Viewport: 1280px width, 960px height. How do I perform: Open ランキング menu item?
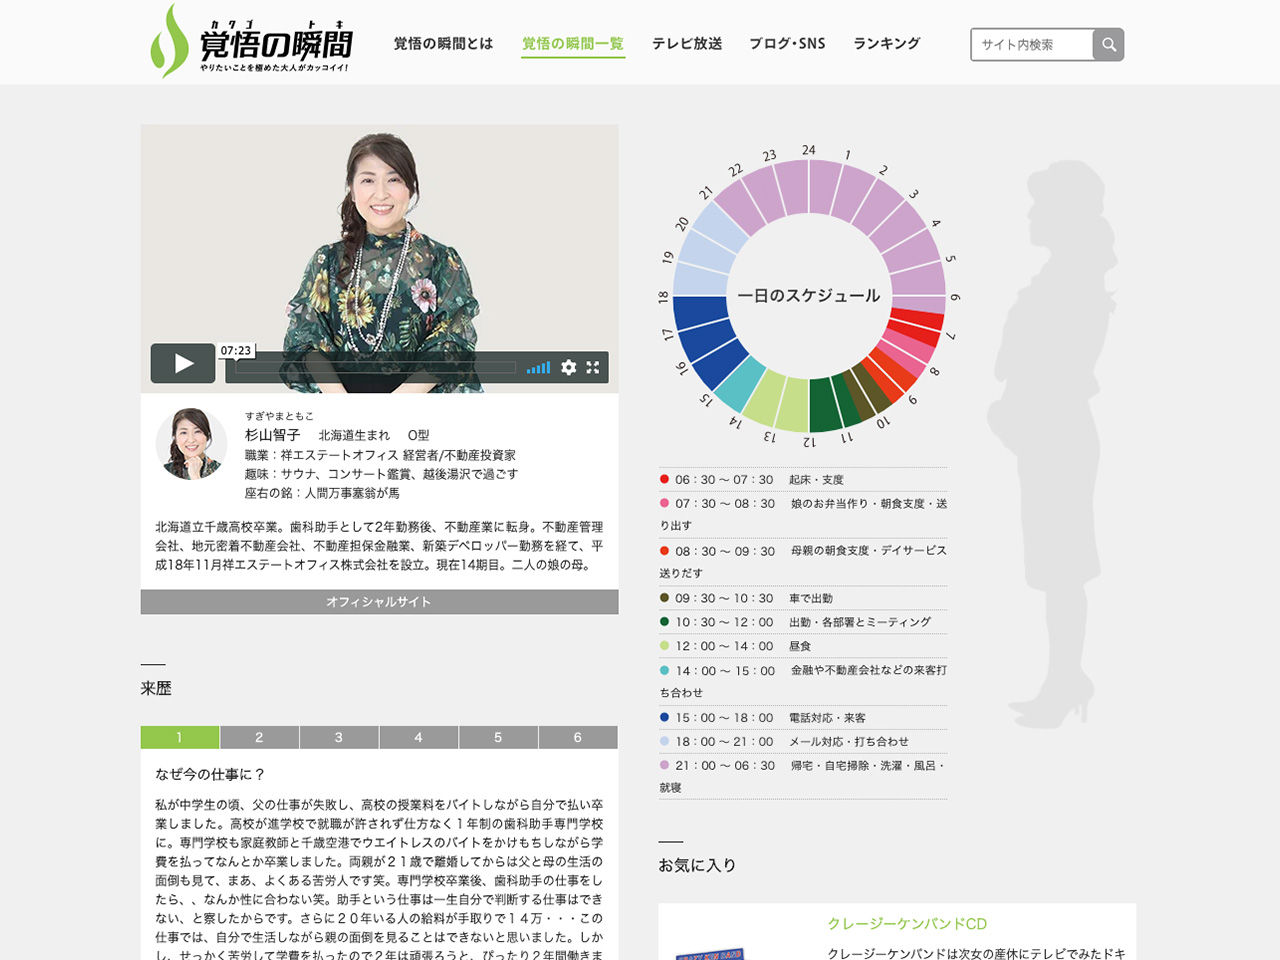[886, 43]
